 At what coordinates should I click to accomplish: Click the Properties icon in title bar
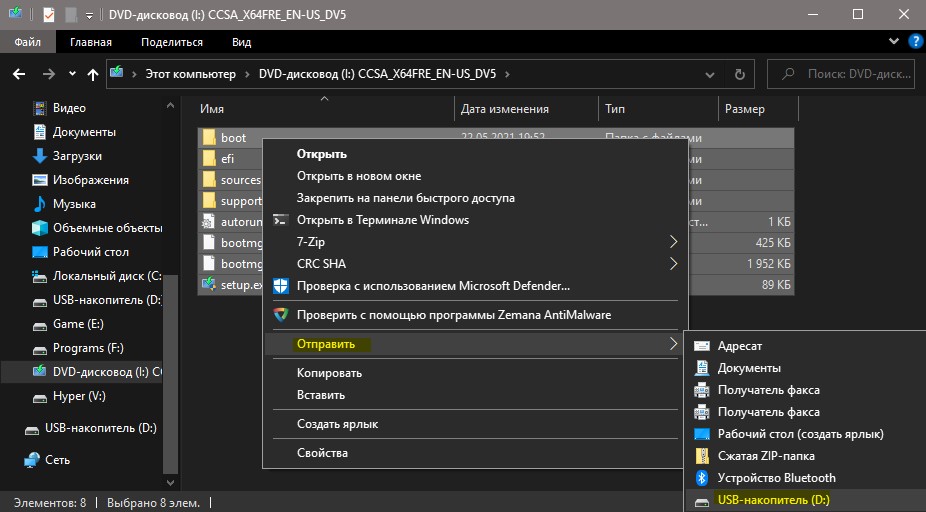[x=49, y=15]
